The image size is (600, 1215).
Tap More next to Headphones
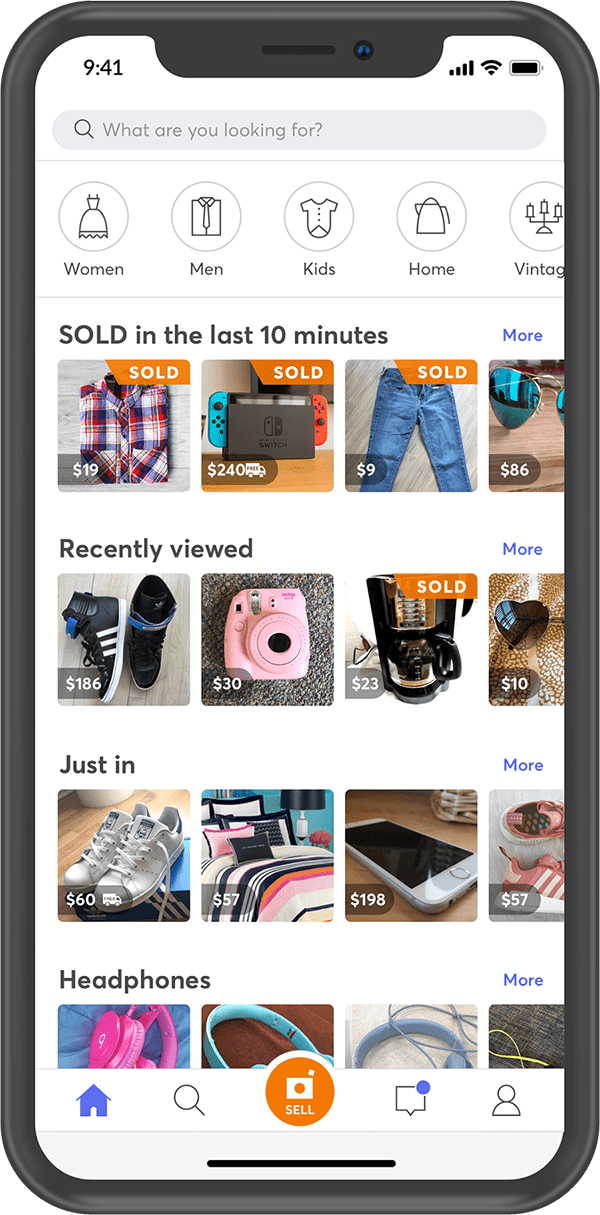(523, 980)
